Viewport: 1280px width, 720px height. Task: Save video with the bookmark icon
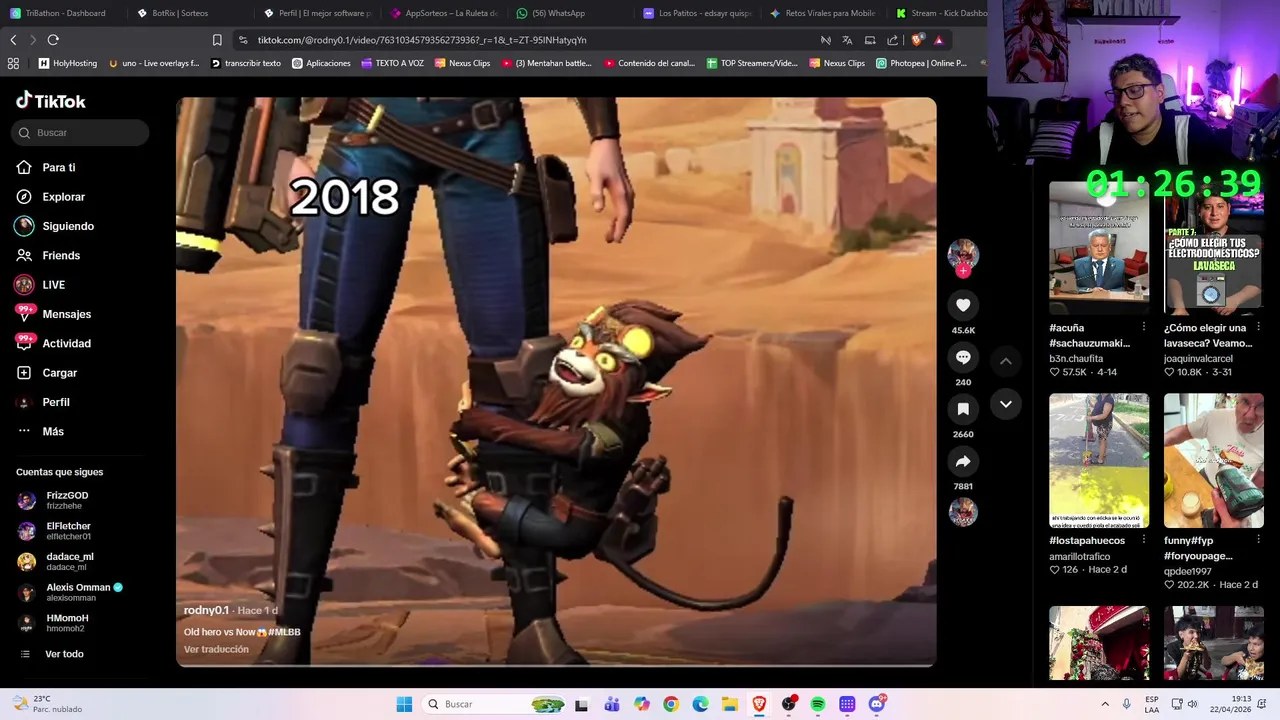[963, 409]
